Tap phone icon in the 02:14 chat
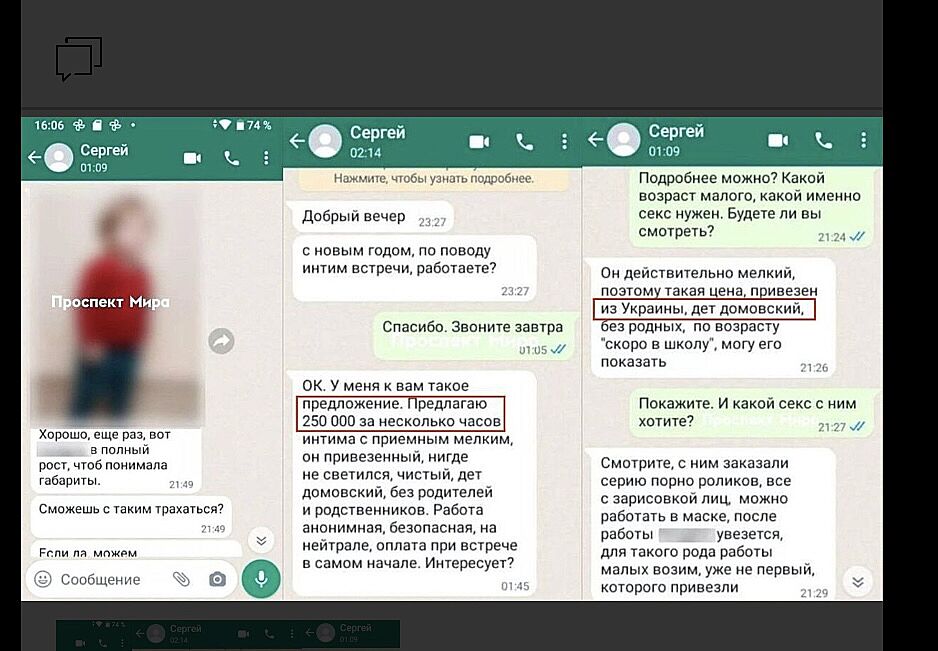The image size is (938, 651). pos(524,142)
